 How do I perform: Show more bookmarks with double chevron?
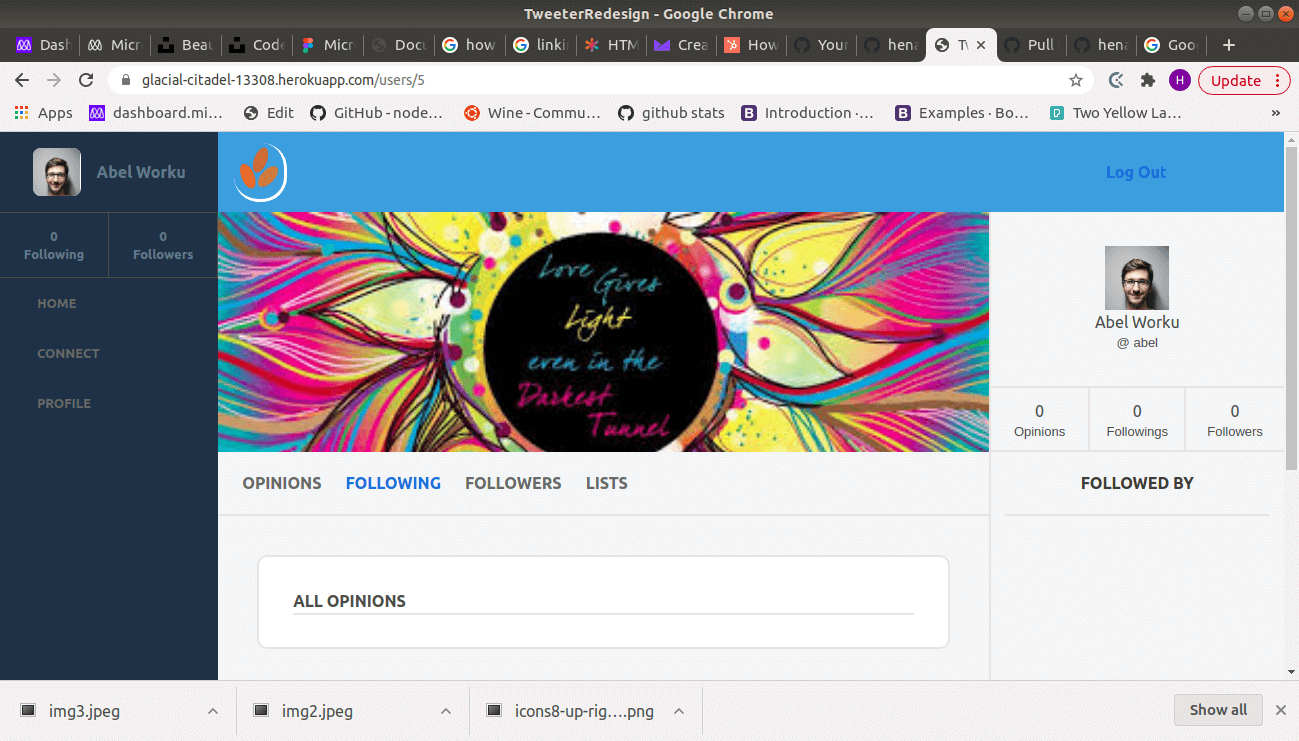tap(1276, 113)
